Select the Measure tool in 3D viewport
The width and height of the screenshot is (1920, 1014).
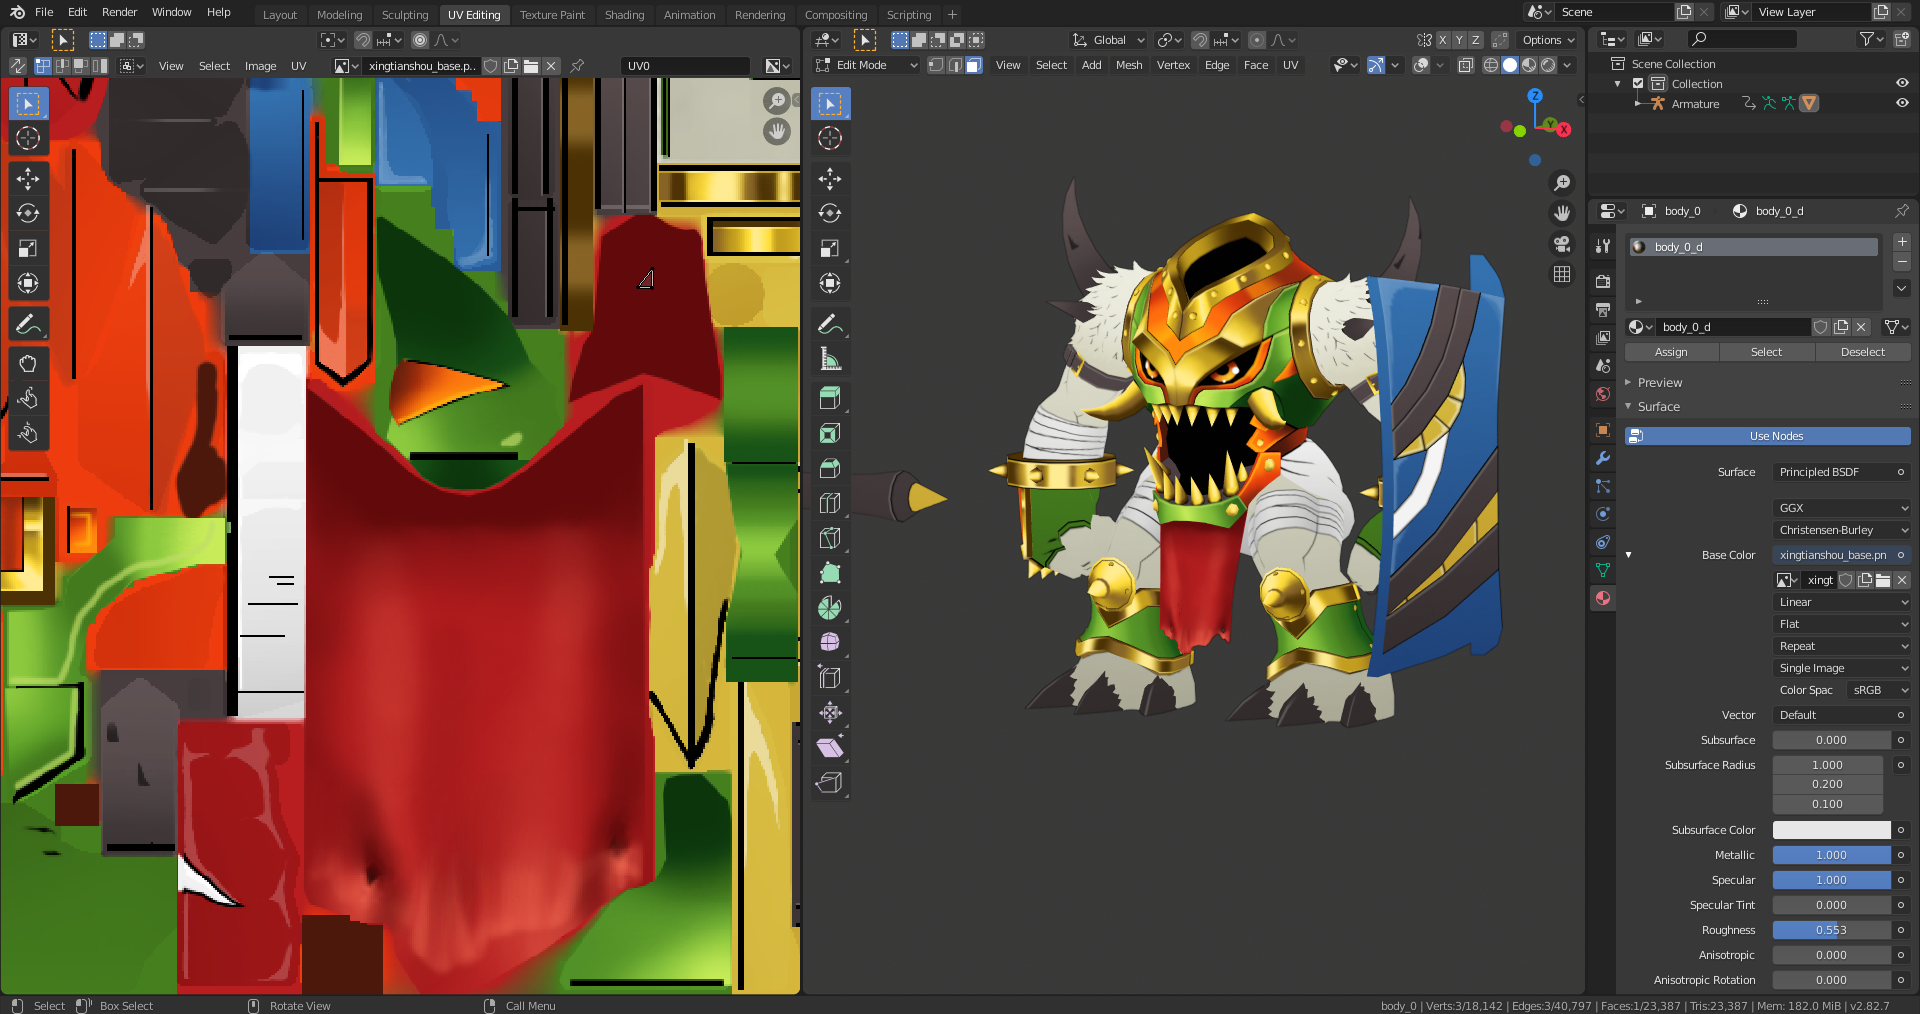[830, 359]
